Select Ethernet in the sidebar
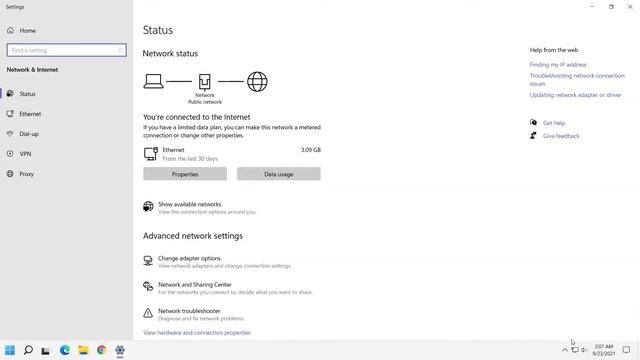Image resolution: width=640 pixels, height=360 pixels. pyautogui.click(x=30, y=114)
